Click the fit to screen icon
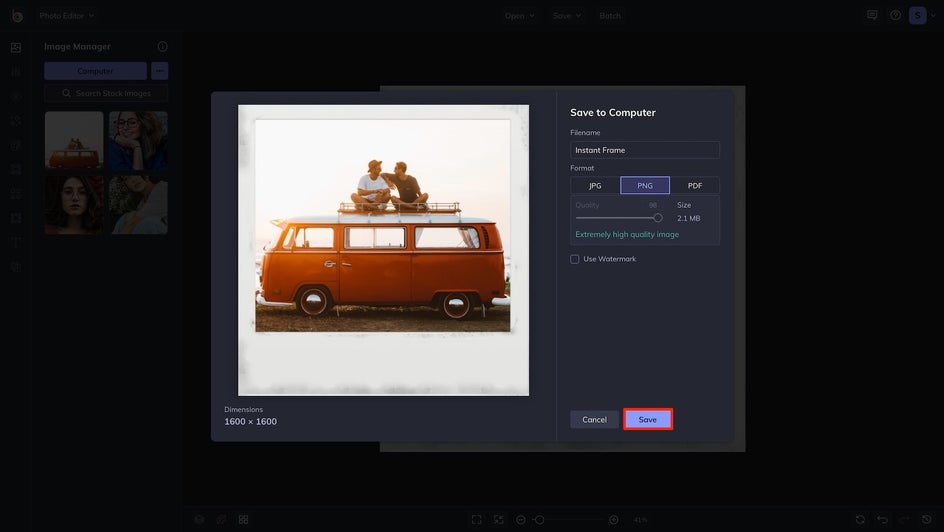This screenshot has height=532, width=944. coord(476,519)
